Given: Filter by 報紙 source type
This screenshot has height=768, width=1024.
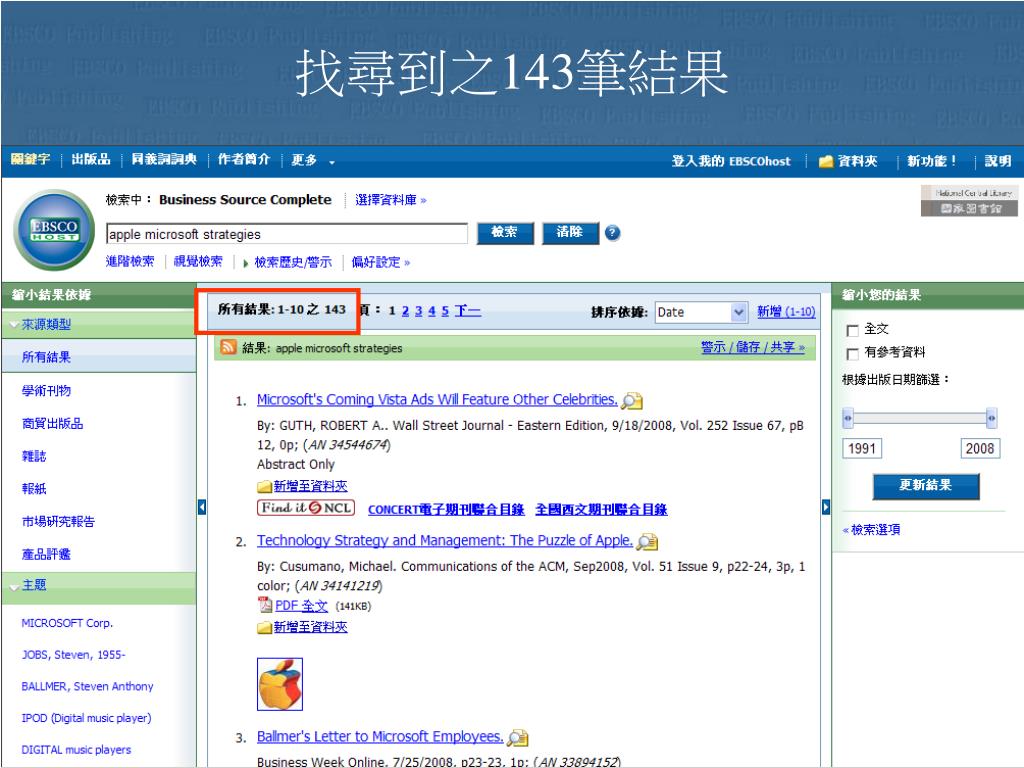Looking at the screenshot, I should [x=34, y=488].
